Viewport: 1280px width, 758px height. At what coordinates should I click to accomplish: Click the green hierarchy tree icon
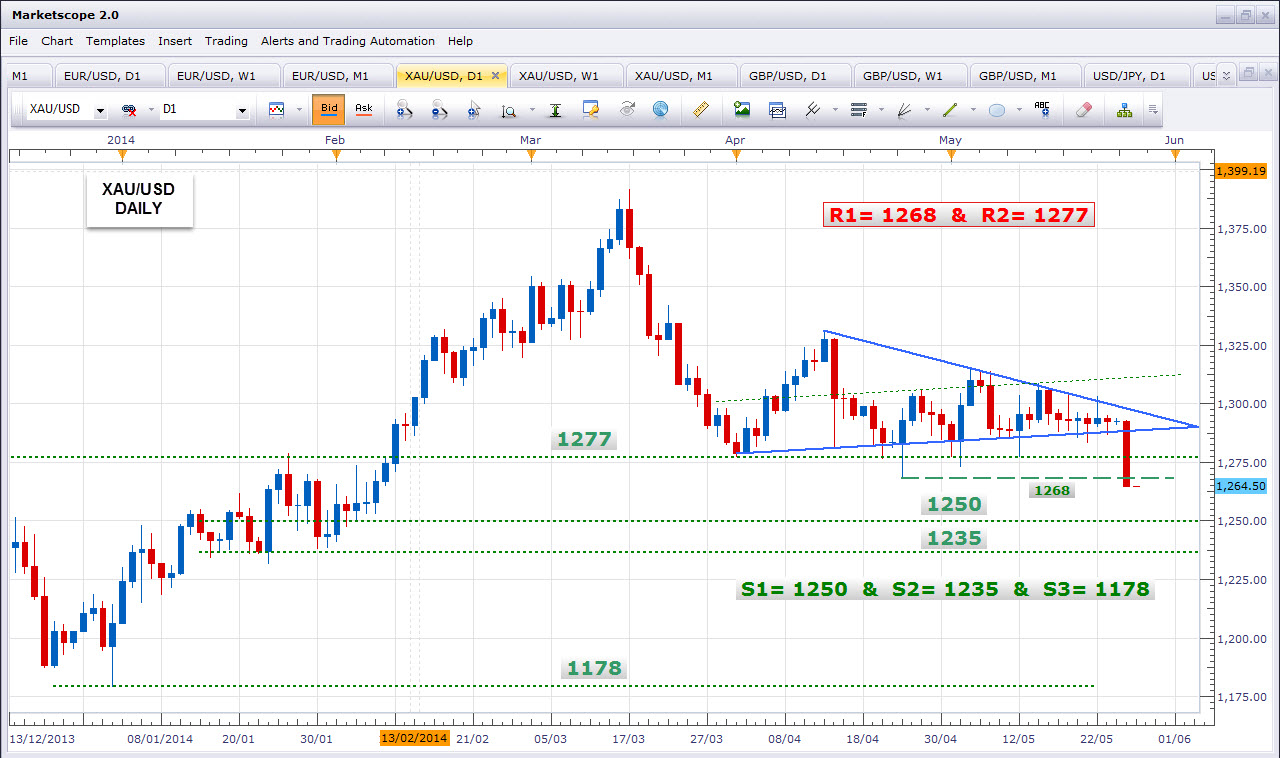tap(1124, 110)
